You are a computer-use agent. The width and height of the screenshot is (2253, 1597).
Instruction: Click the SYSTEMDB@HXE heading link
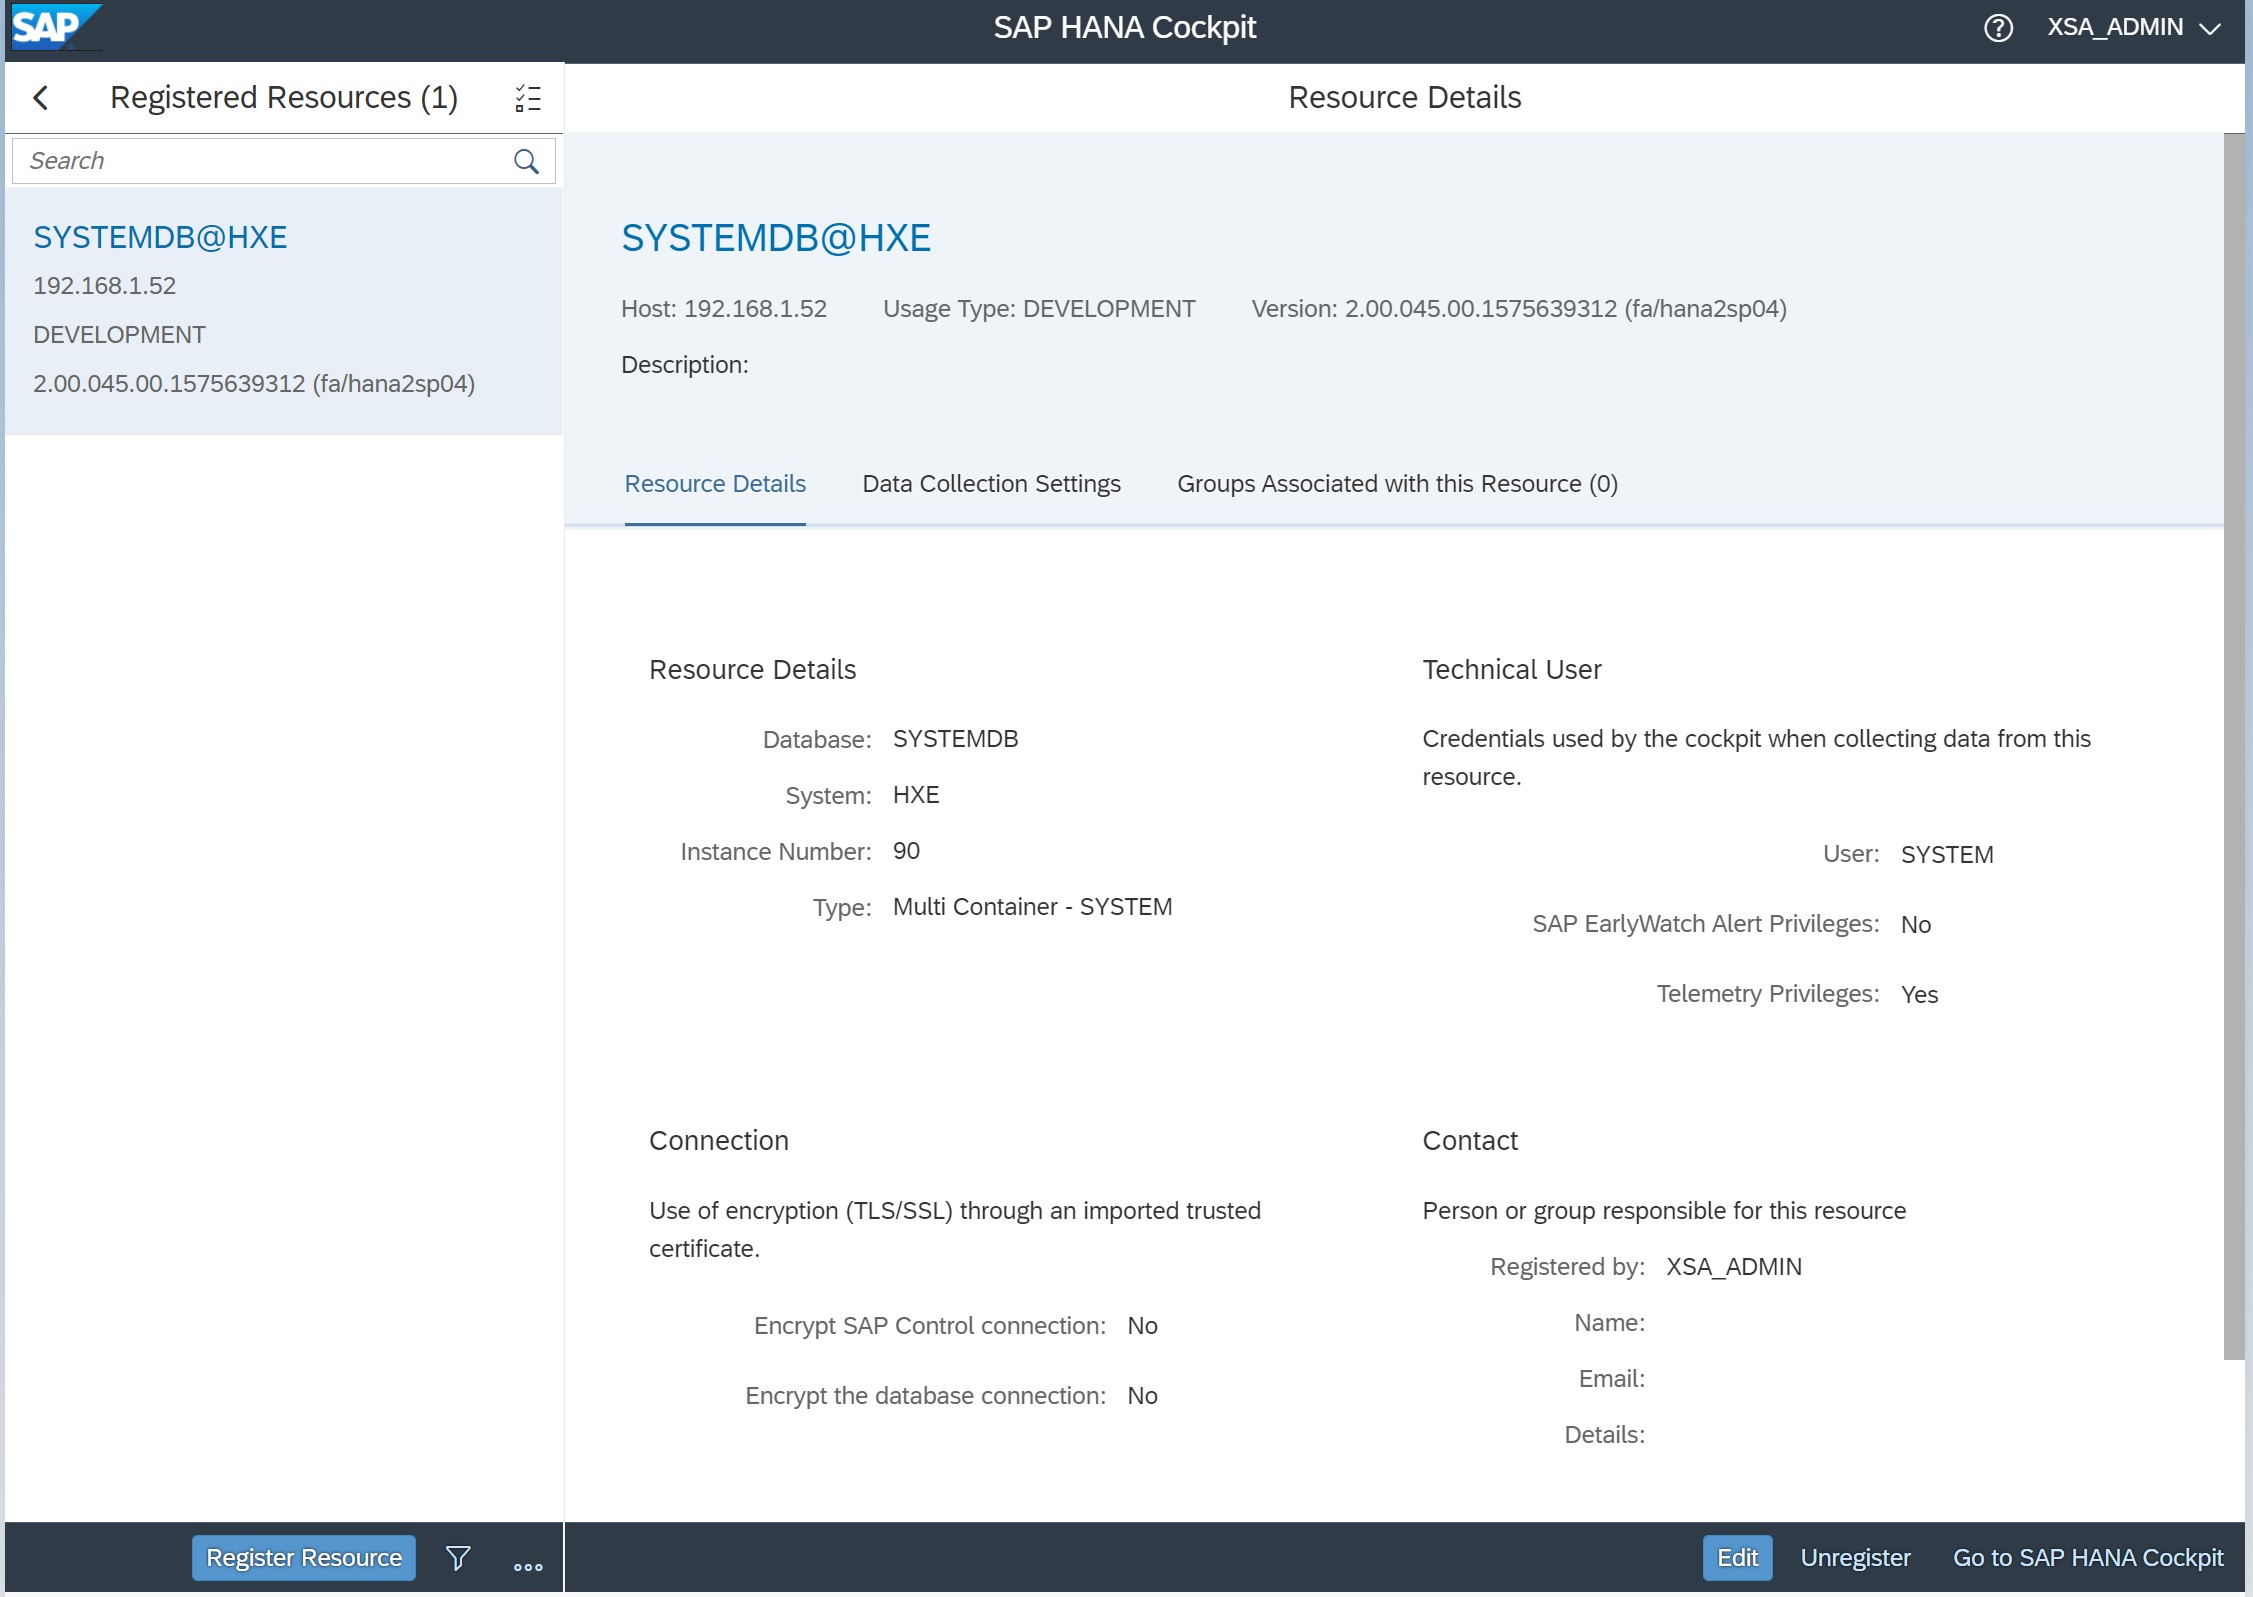click(x=776, y=238)
